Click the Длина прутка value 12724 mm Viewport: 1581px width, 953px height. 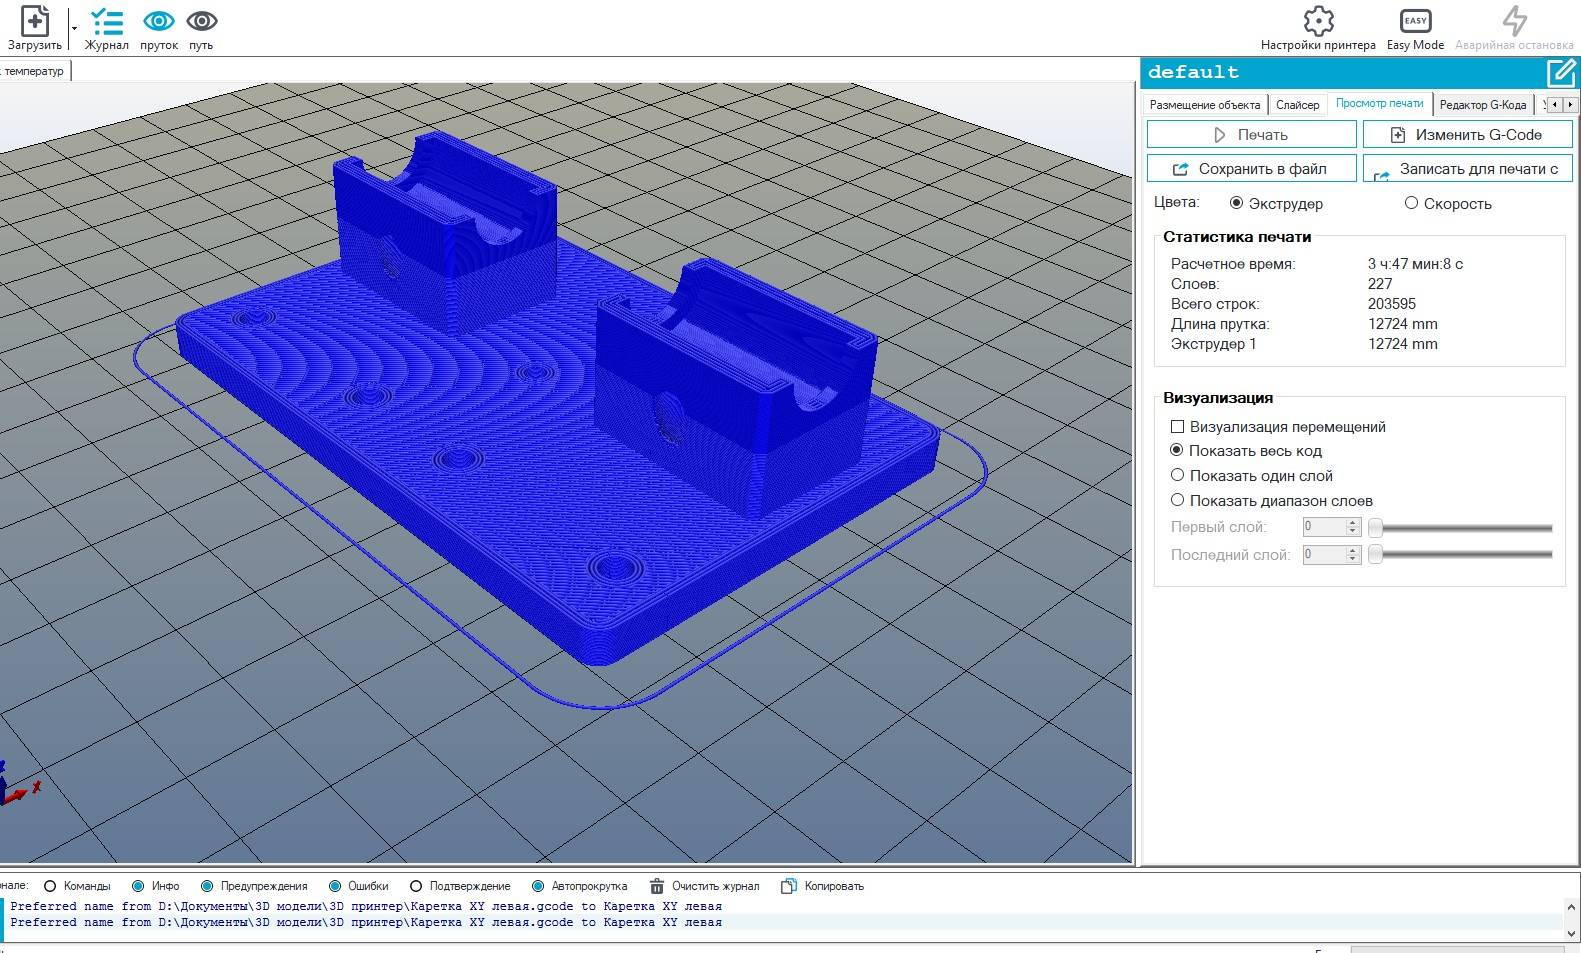tap(1403, 324)
